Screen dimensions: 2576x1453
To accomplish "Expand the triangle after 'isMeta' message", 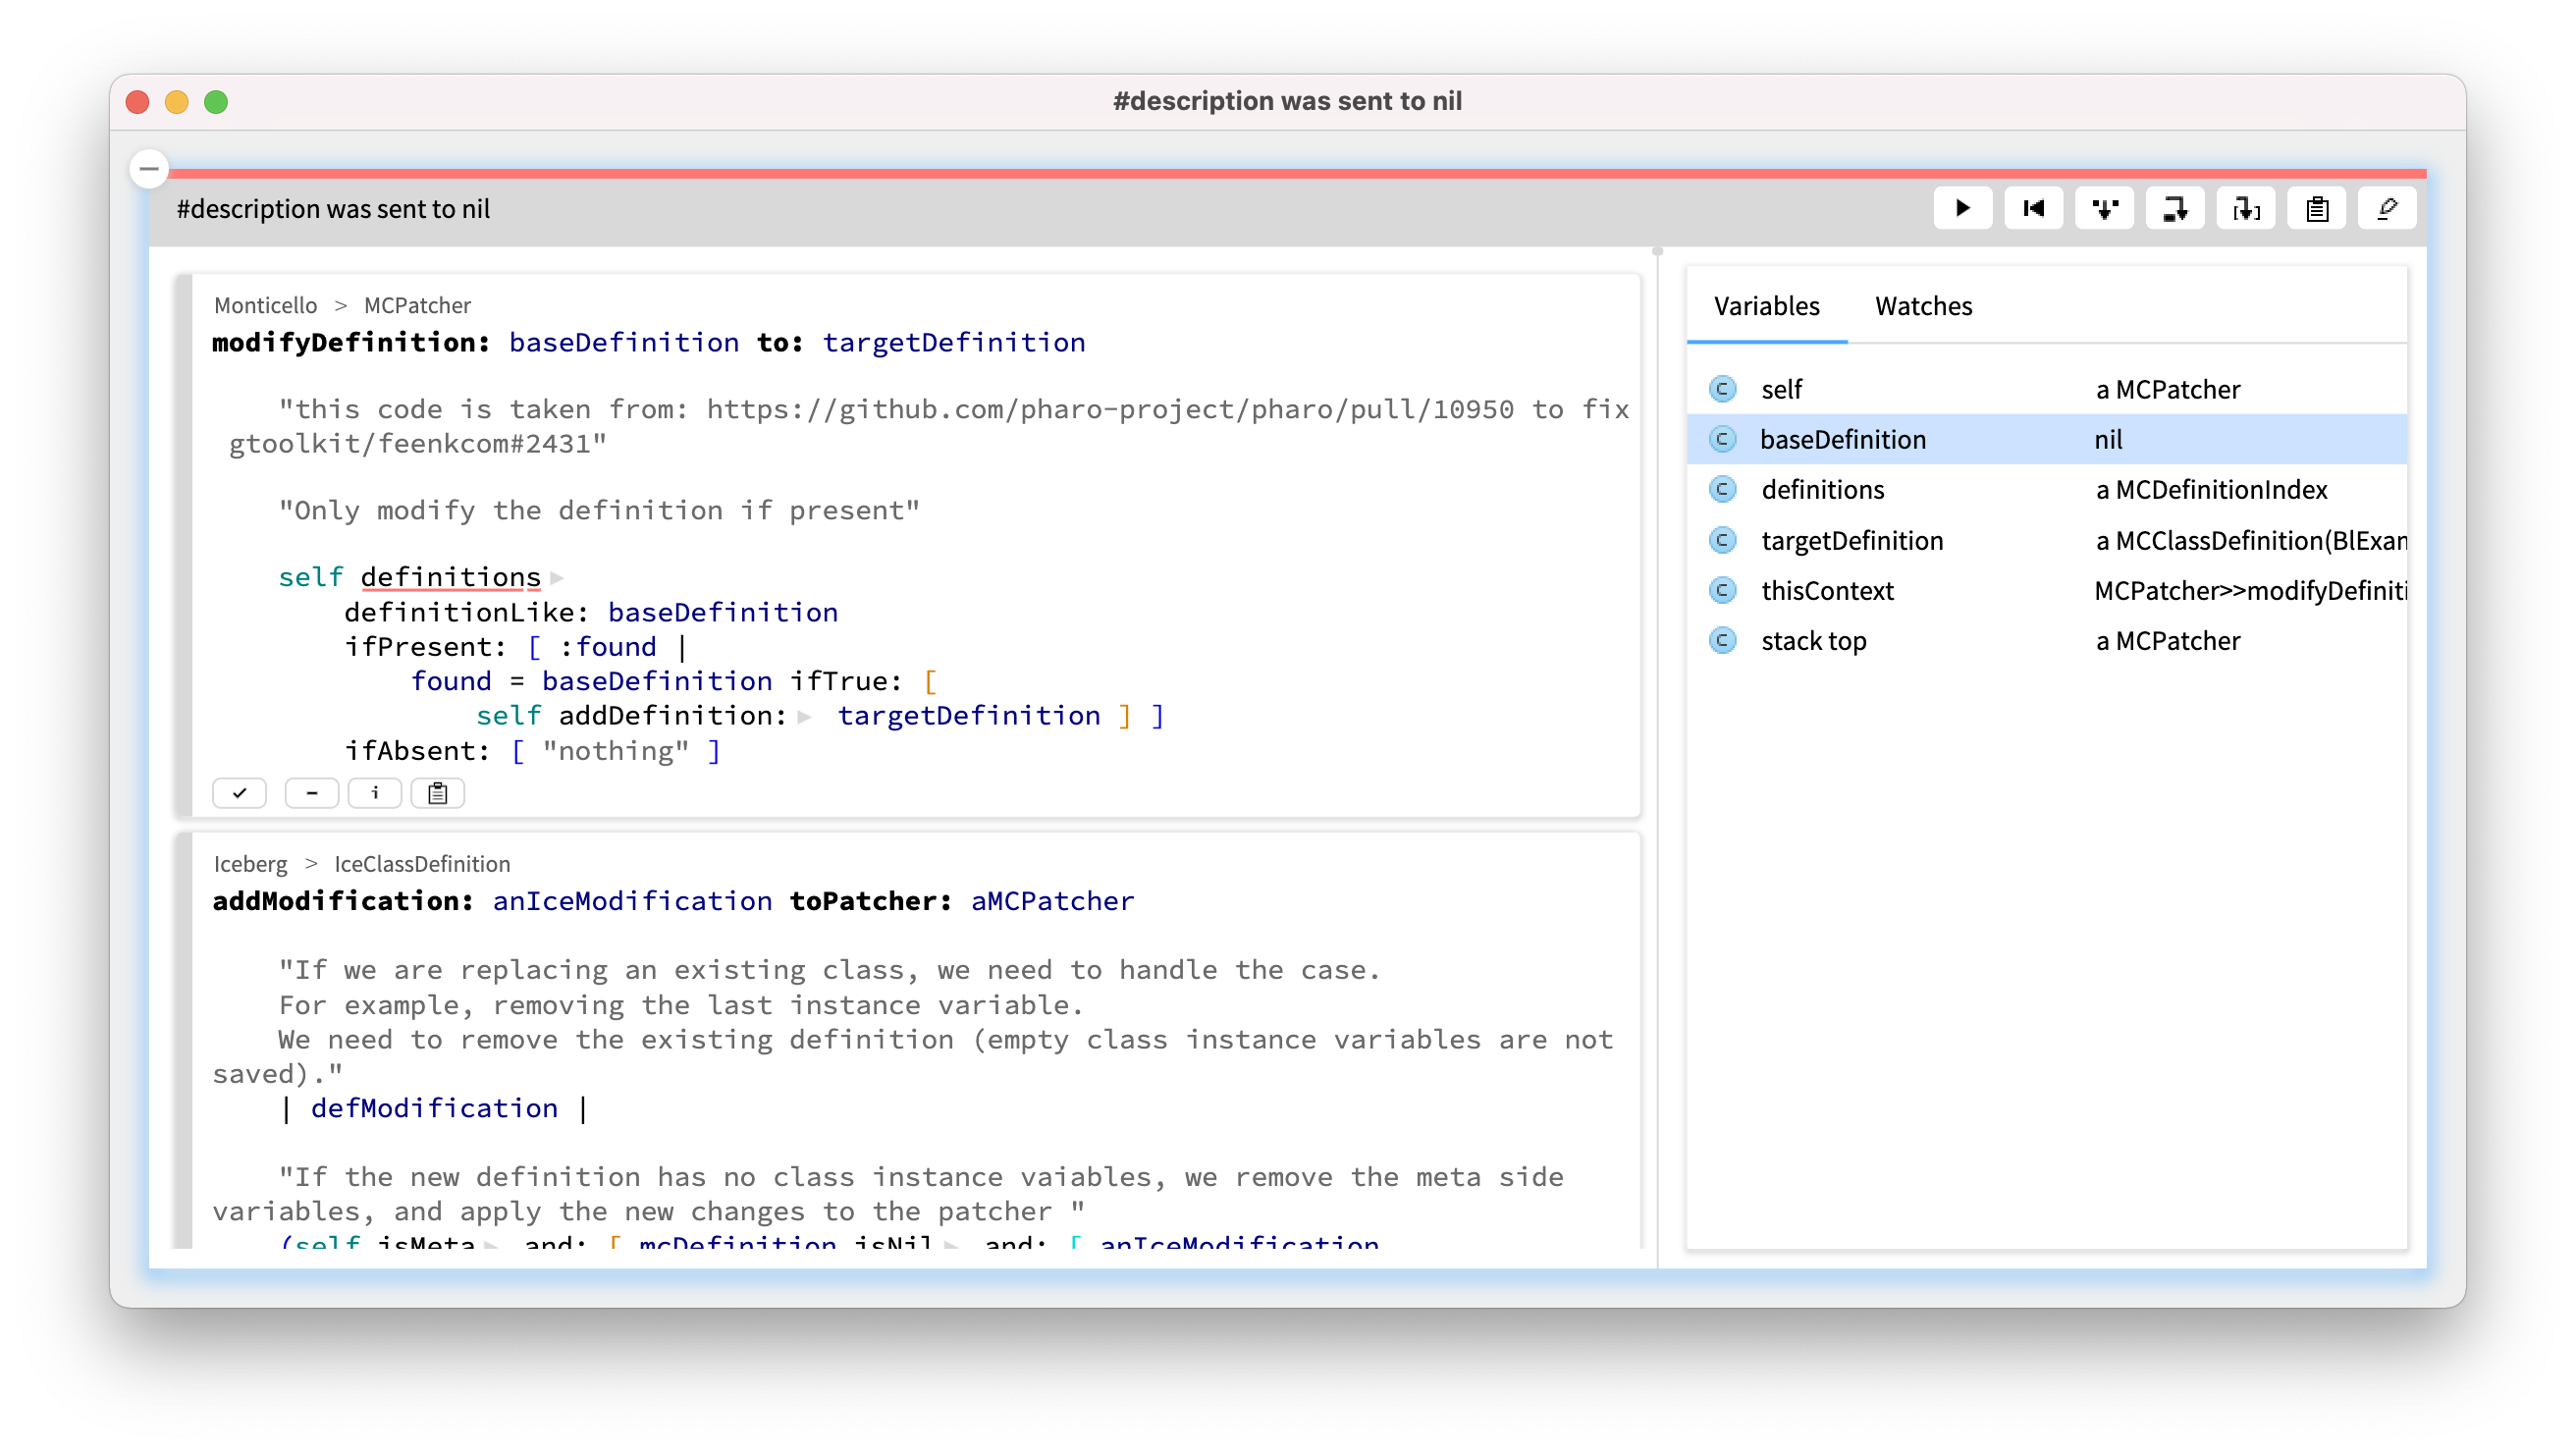I will [x=491, y=1243].
